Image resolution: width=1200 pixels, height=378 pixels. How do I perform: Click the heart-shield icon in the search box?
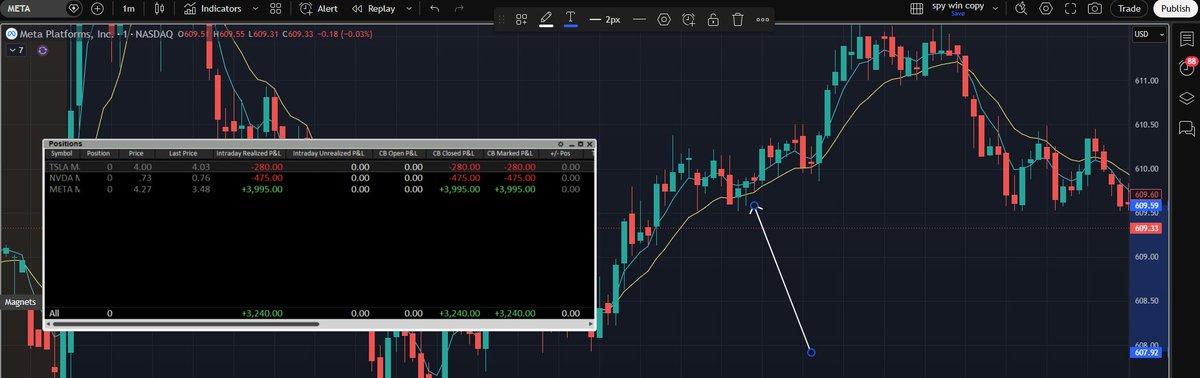click(74, 8)
